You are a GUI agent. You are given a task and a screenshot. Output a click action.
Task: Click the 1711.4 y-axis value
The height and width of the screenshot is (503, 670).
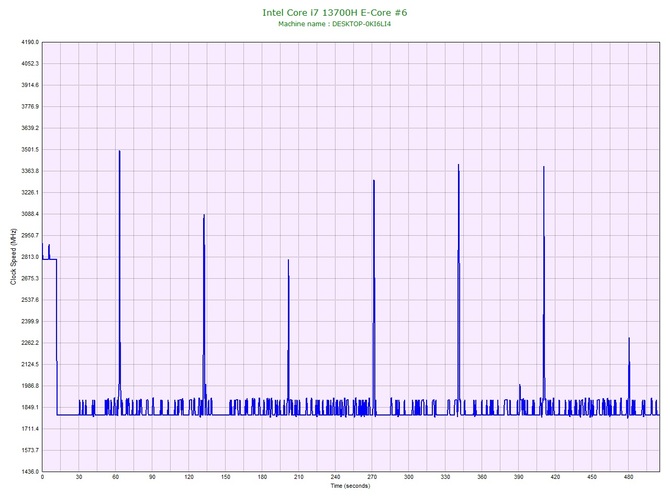(x=30, y=429)
